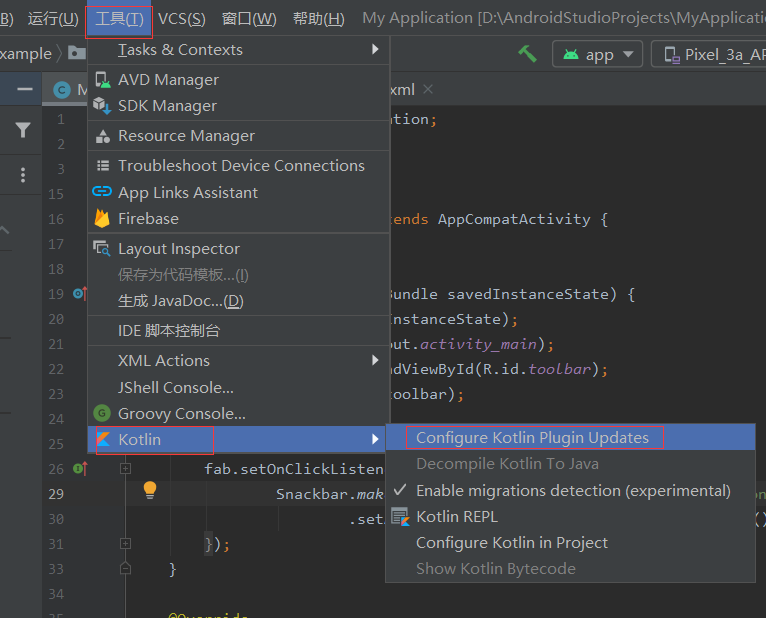
Task: Select Configure Kotlin in Project
Action: 570,543
